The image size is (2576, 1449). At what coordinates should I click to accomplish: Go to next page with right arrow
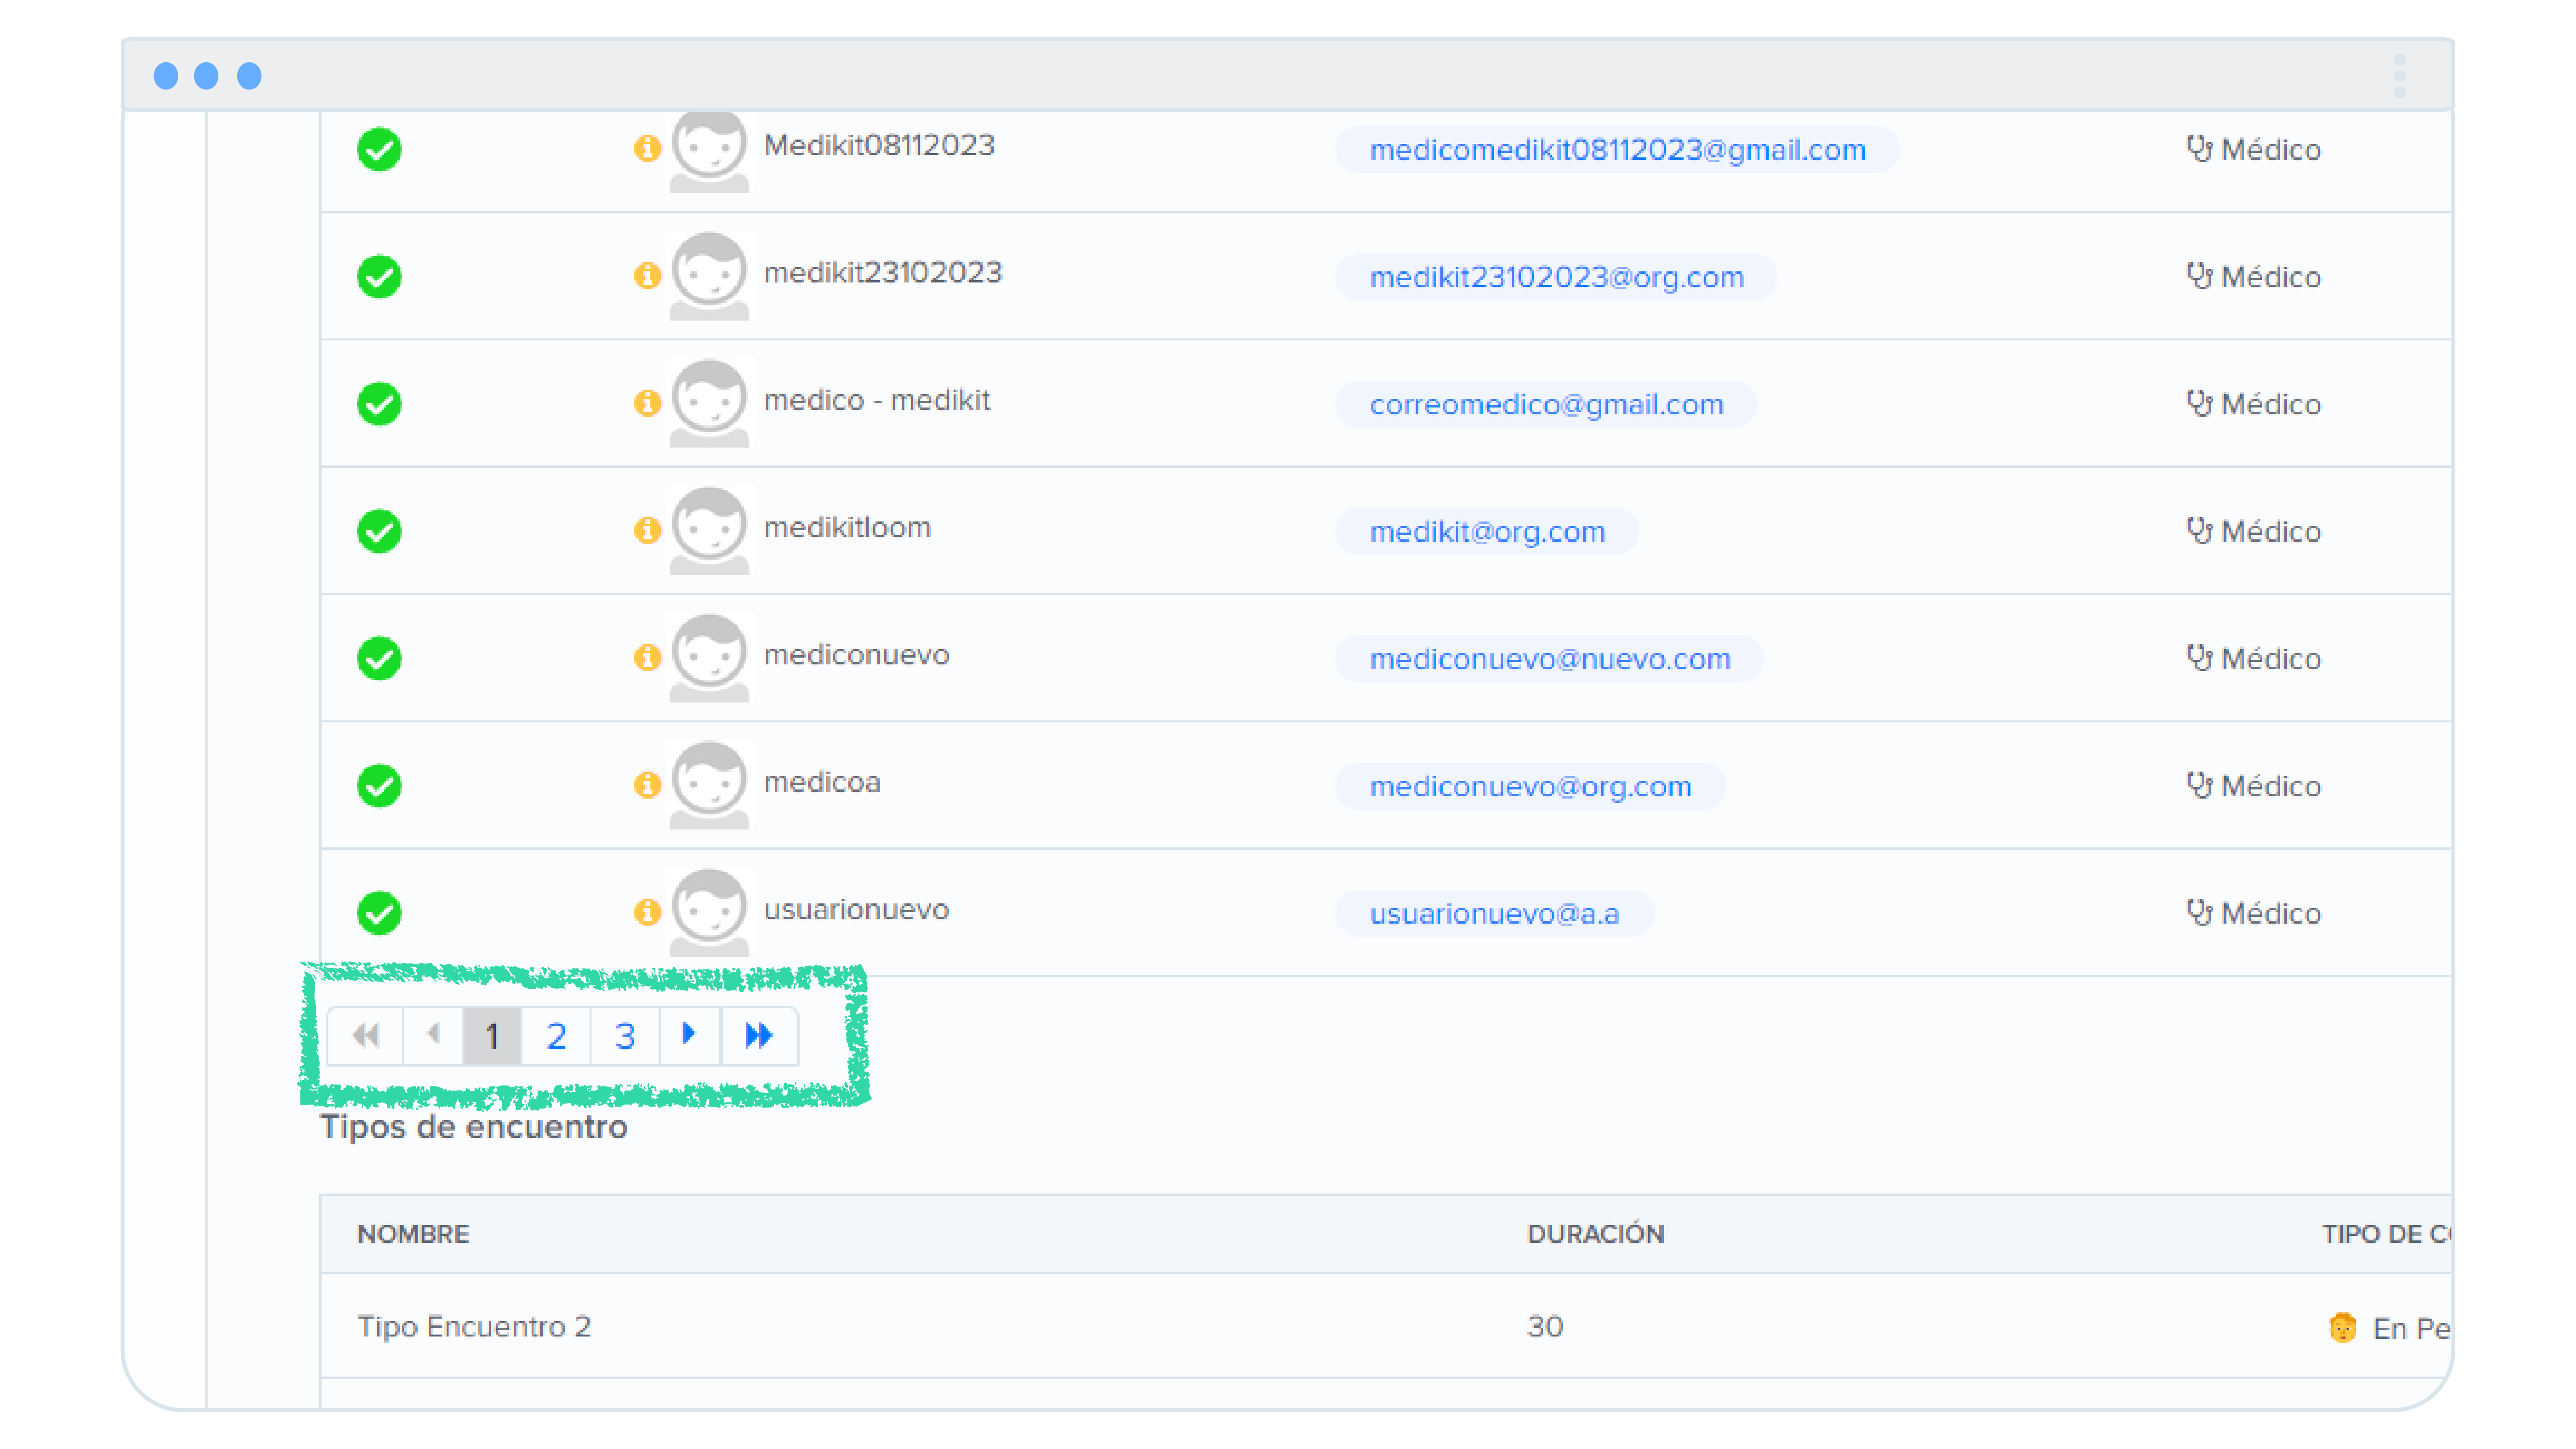click(689, 1034)
